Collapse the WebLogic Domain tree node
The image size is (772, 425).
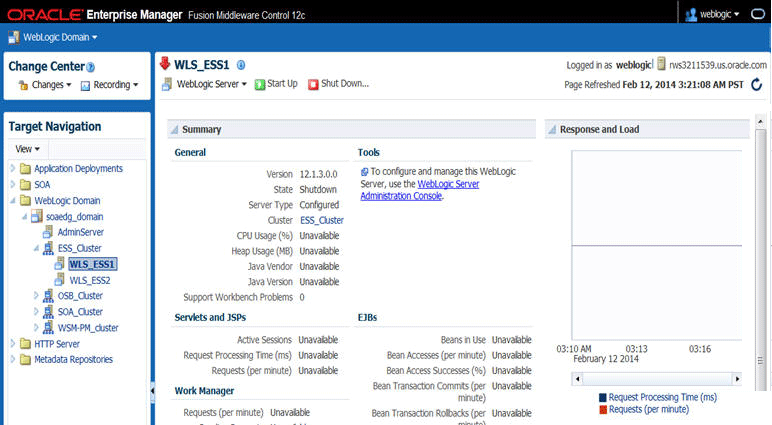(13, 200)
